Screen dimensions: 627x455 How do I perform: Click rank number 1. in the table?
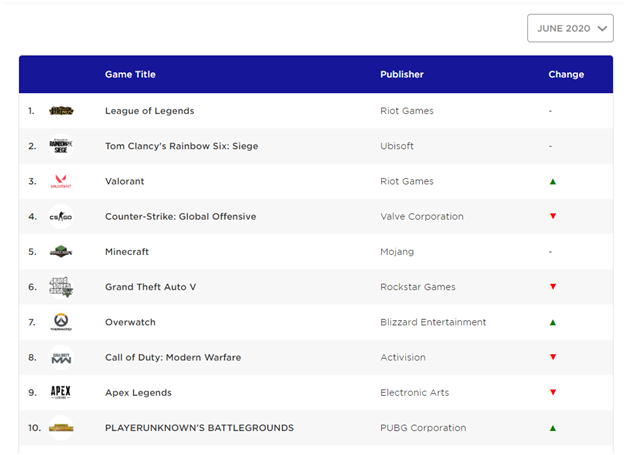coord(31,111)
